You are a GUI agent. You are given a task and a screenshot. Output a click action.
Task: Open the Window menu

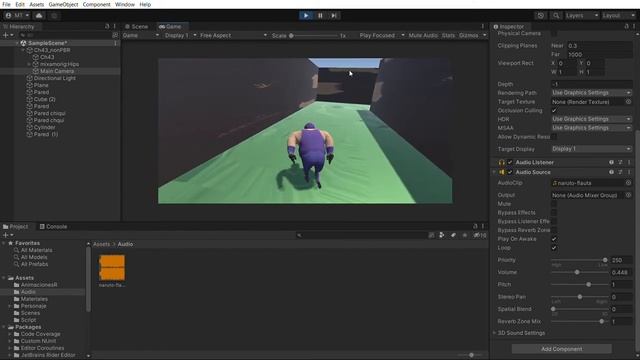coord(125,4)
